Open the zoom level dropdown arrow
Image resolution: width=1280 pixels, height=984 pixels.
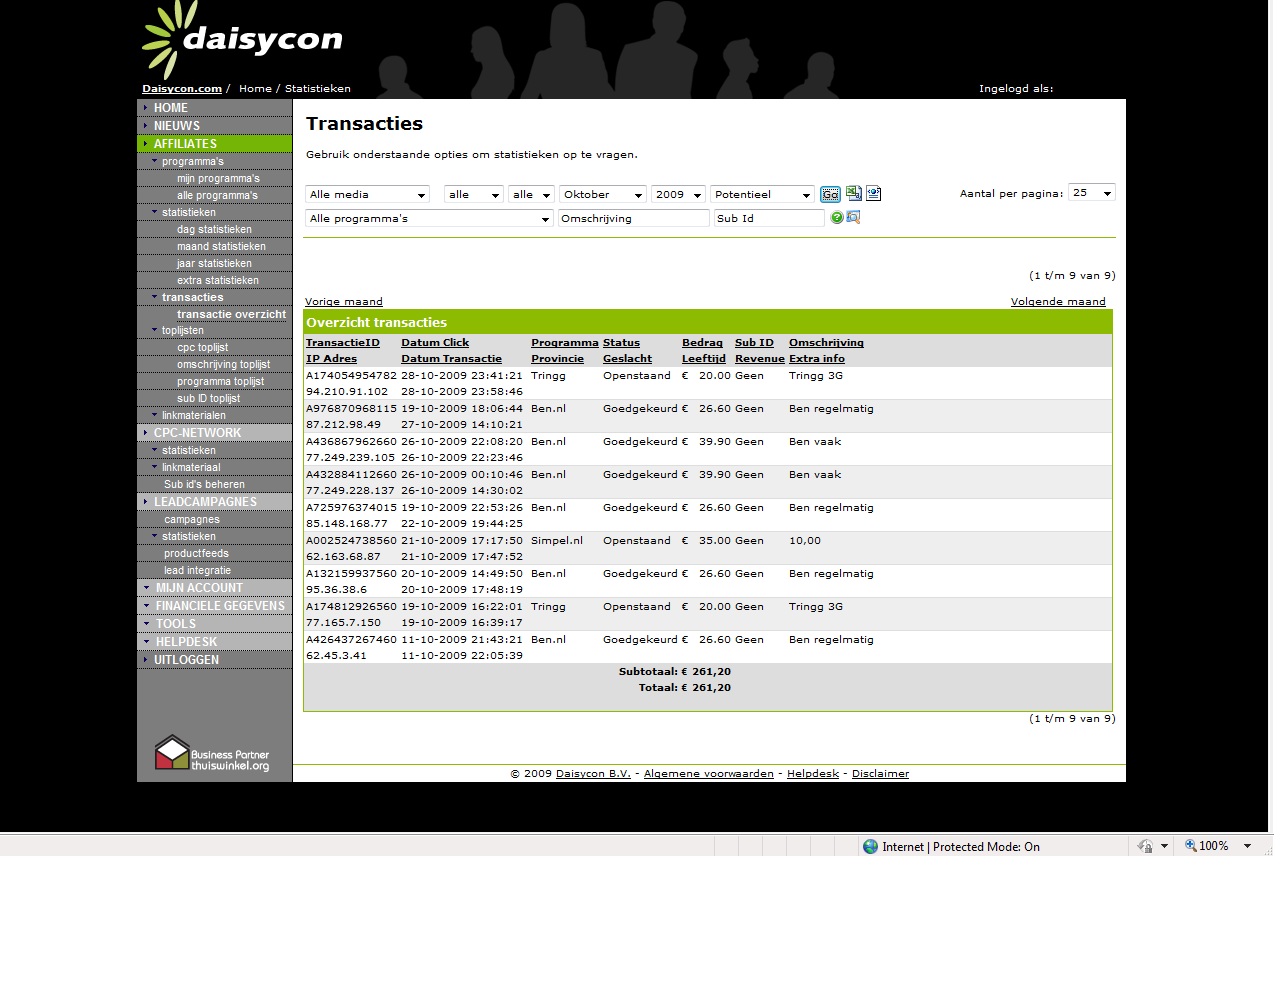coord(1247,846)
